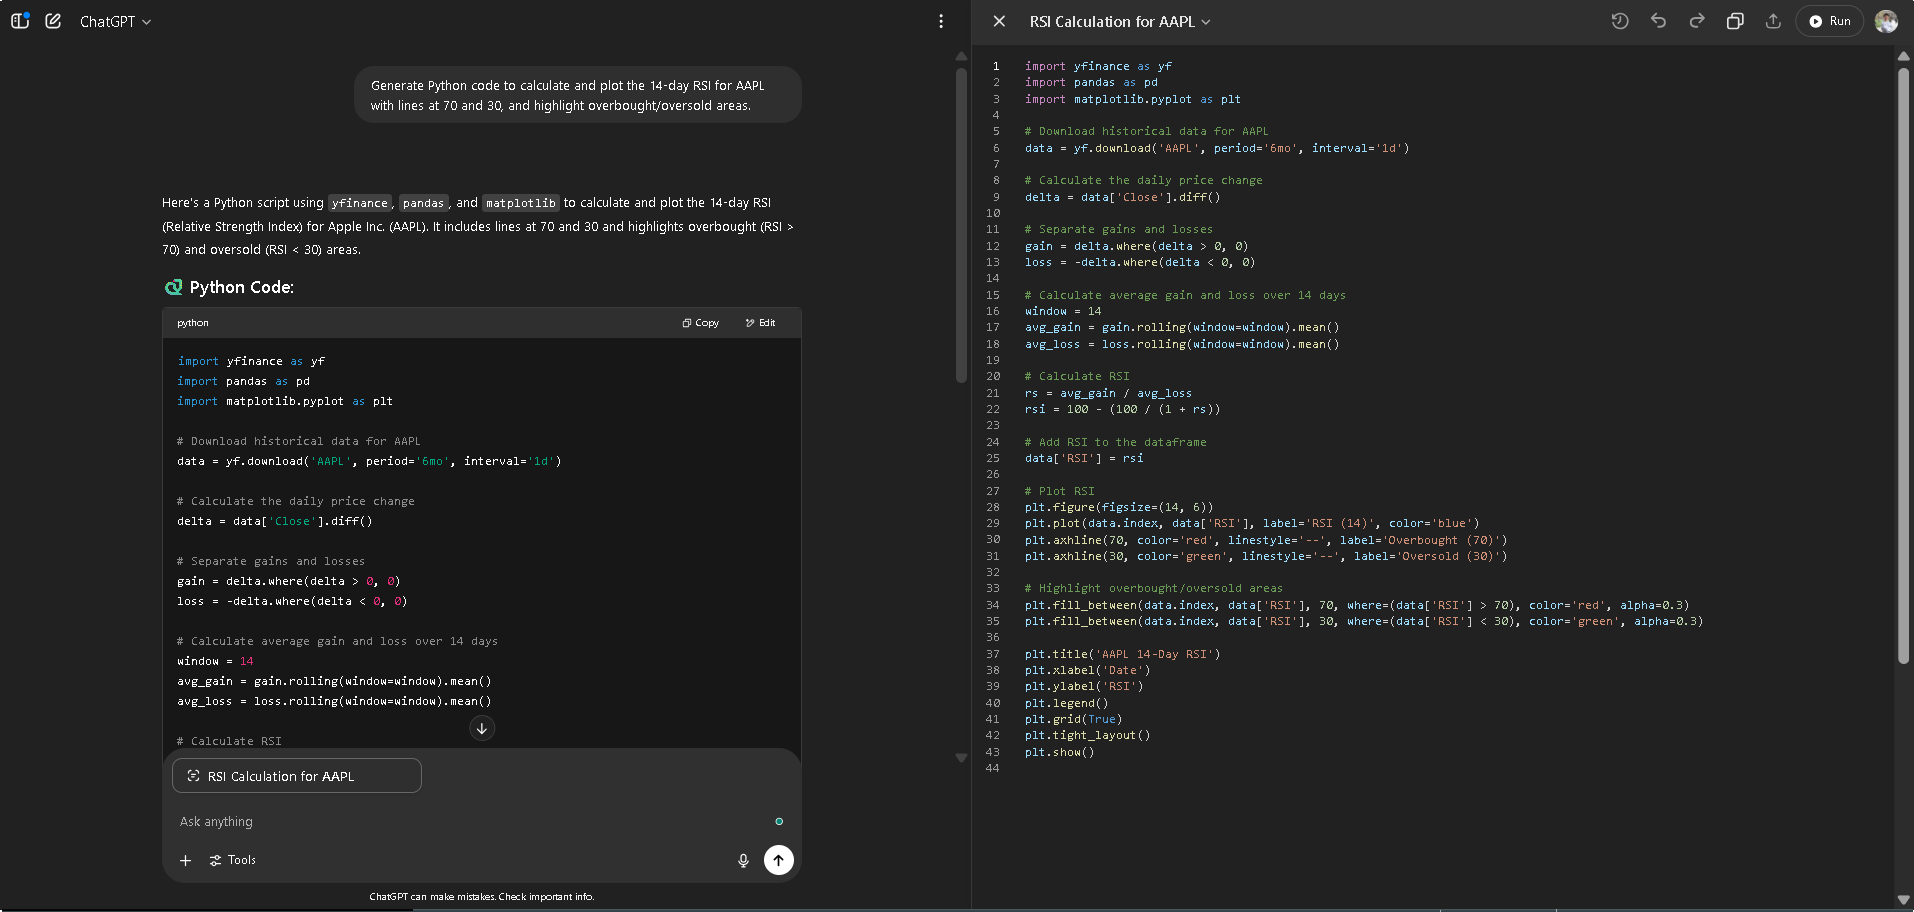
Task: Click the 'matplotlib' inline code tag
Action: pos(521,203)
